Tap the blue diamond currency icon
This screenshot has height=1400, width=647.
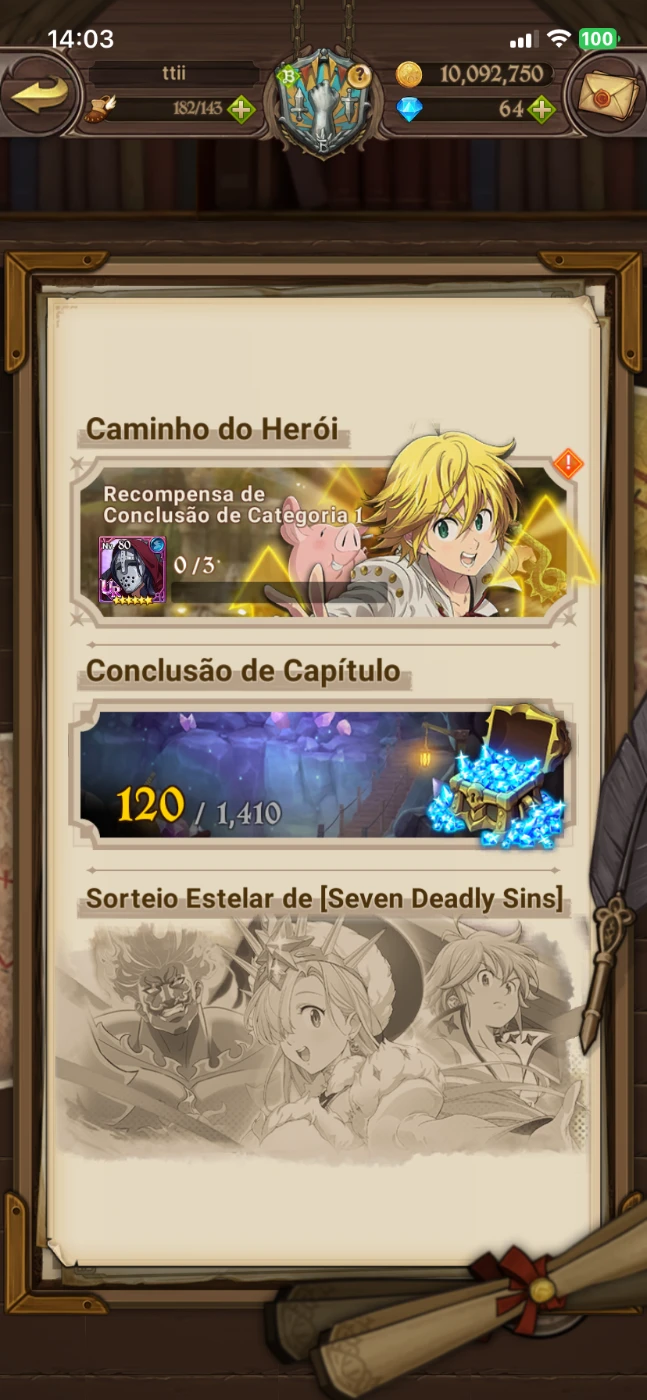click(410, 110)
